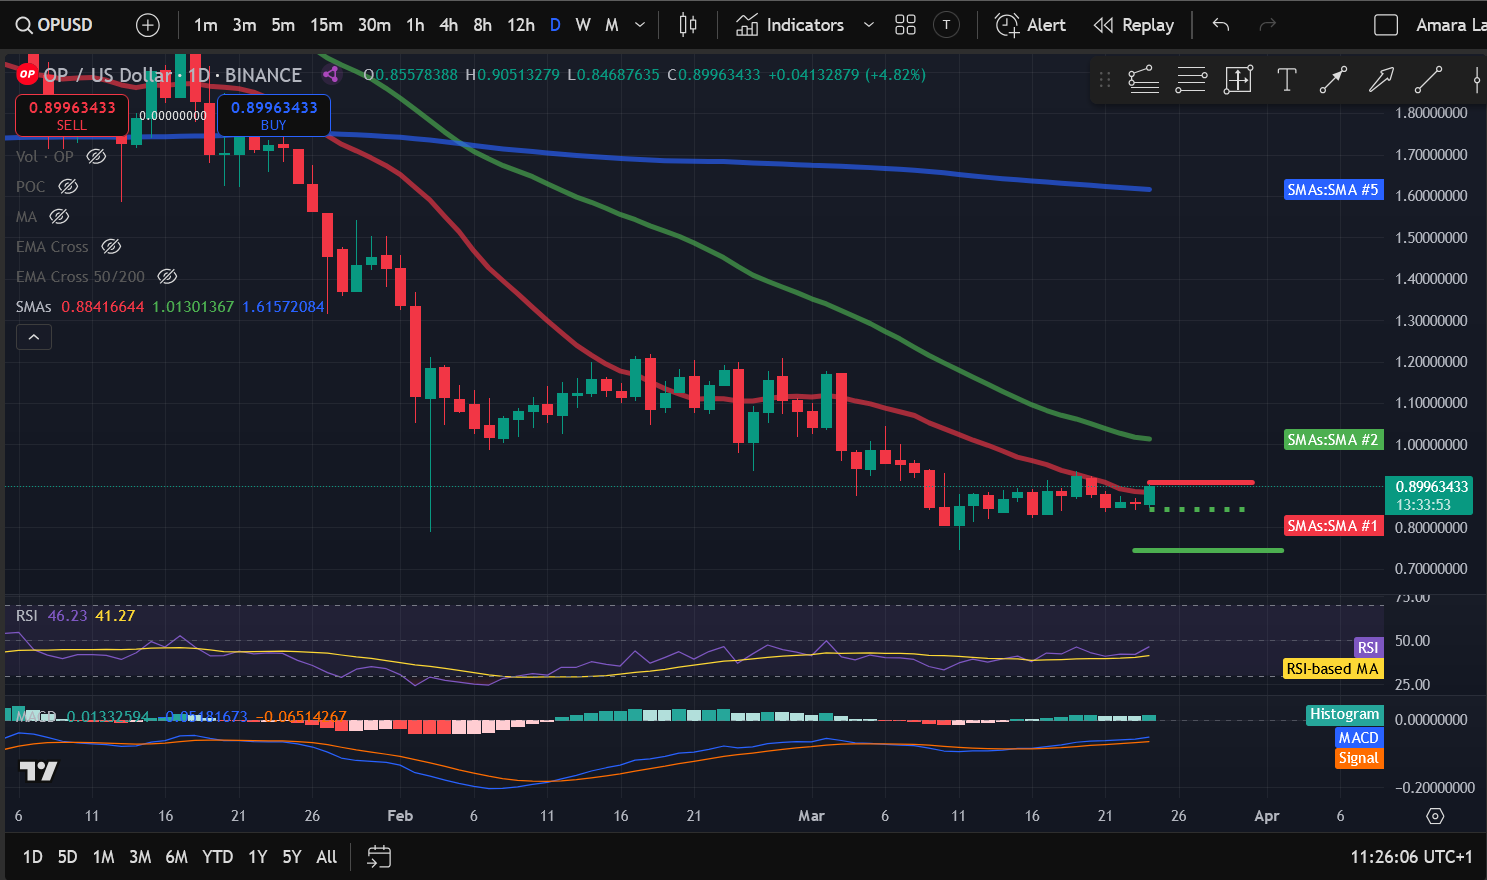Screen dimensions: 1487x880
Task: Click the SMAs:SMA #1 price label
Action: tap(1333, 525)
